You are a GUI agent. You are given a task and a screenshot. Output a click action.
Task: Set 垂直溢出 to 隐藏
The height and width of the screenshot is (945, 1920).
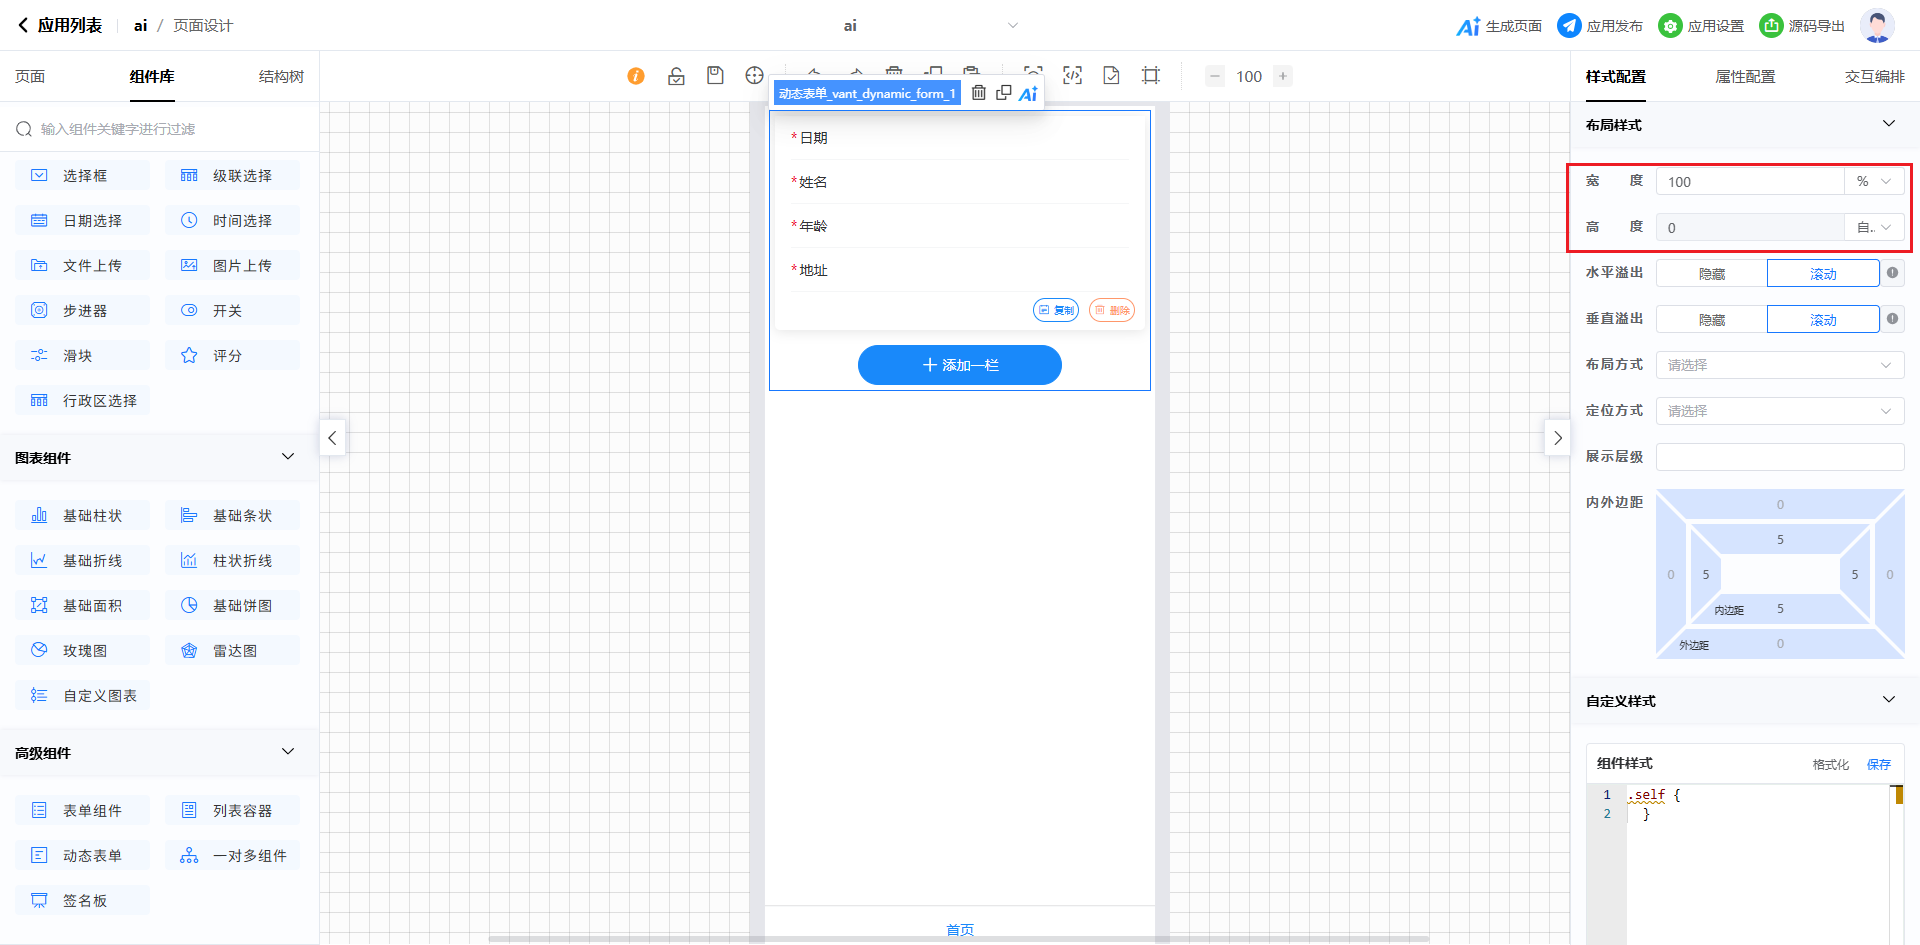pyautogui.click(x=1711, y=320)
